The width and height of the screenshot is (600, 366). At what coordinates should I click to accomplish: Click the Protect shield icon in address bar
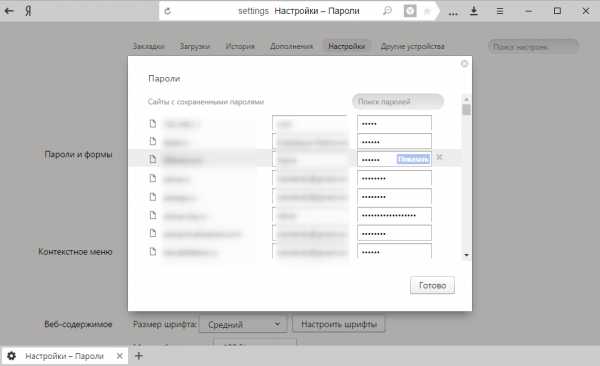click(x=410, y=11)
